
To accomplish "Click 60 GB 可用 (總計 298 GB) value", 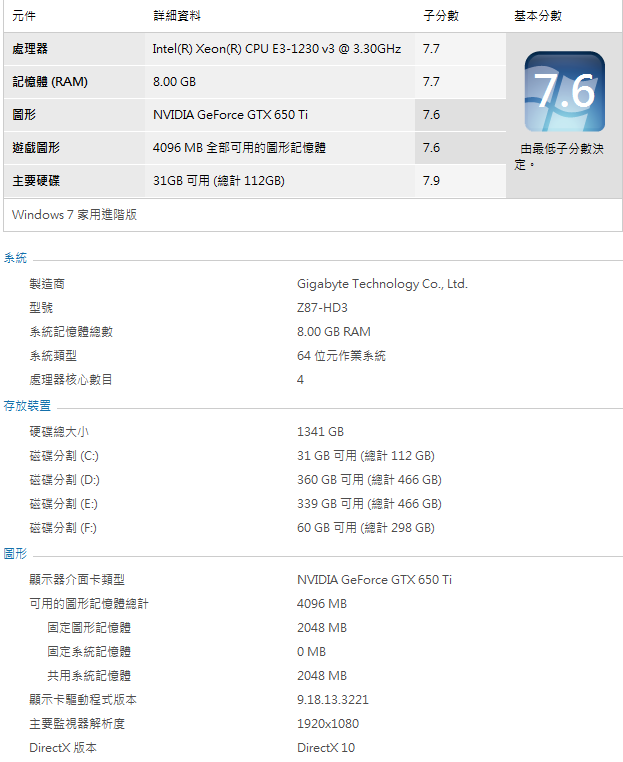I will pyautogui.click(x=366, y=528).
